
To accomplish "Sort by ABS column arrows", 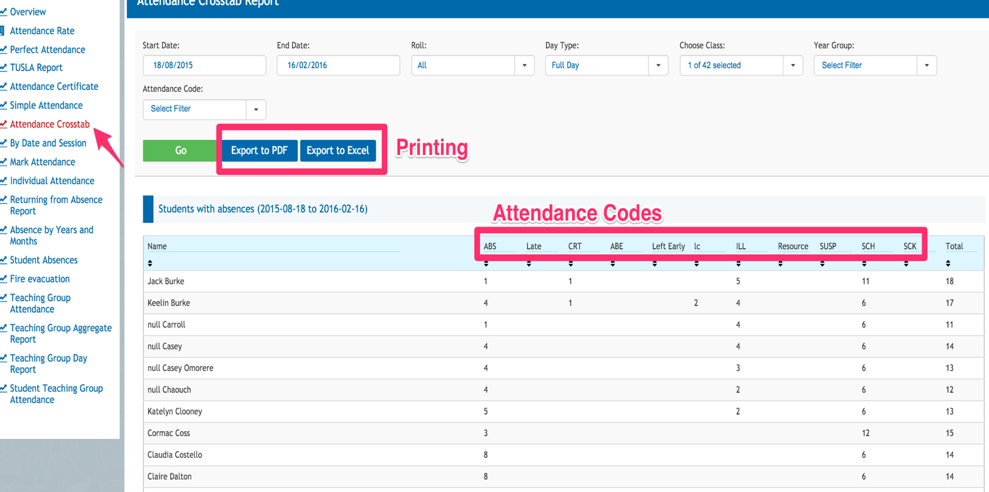I will coord(486,263).
